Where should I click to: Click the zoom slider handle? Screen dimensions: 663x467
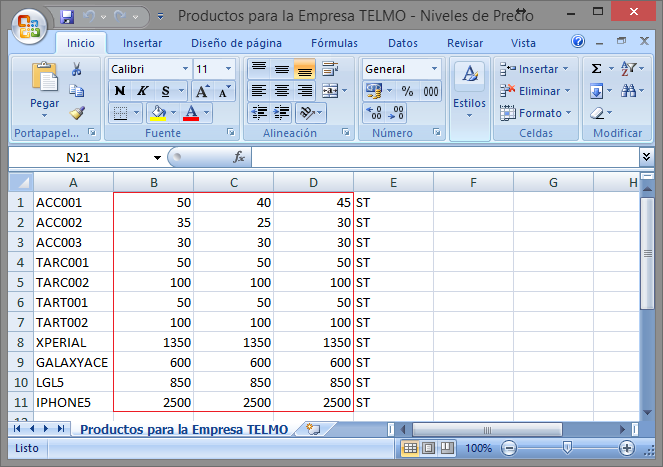click(x=567, y=448)
